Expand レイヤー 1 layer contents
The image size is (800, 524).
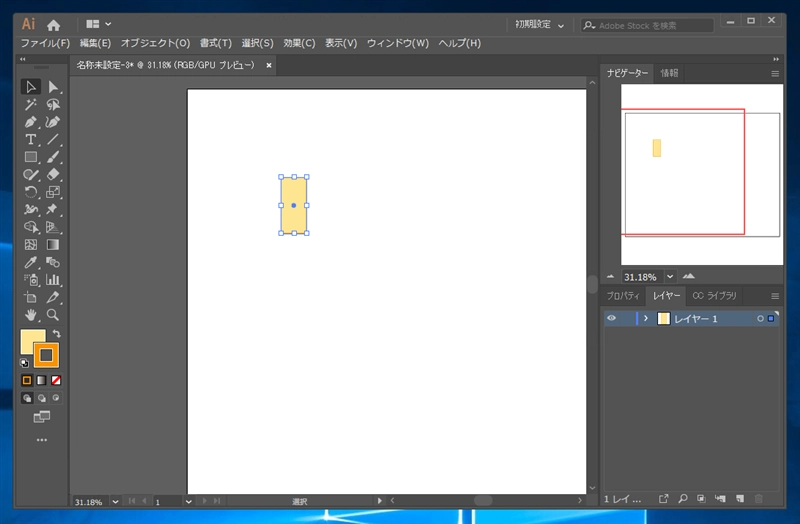646,318
